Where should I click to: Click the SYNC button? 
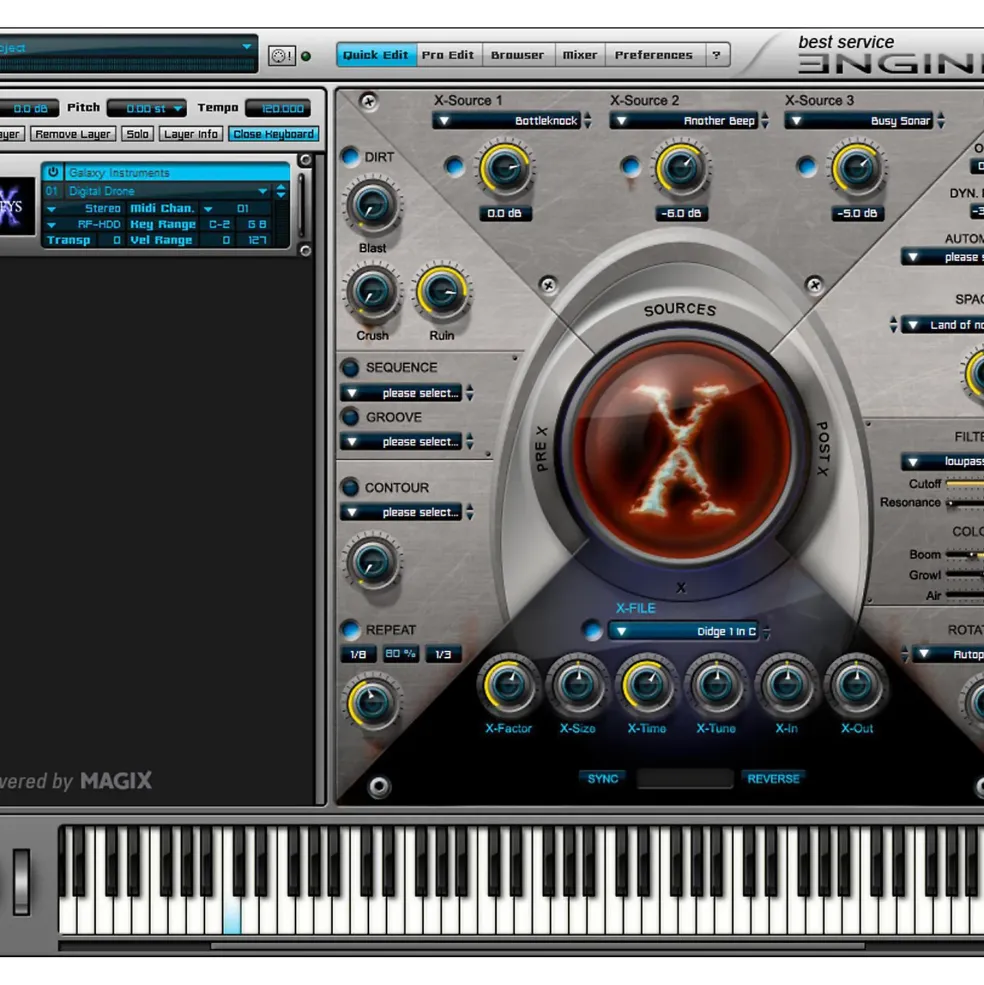tap(603, 778)
